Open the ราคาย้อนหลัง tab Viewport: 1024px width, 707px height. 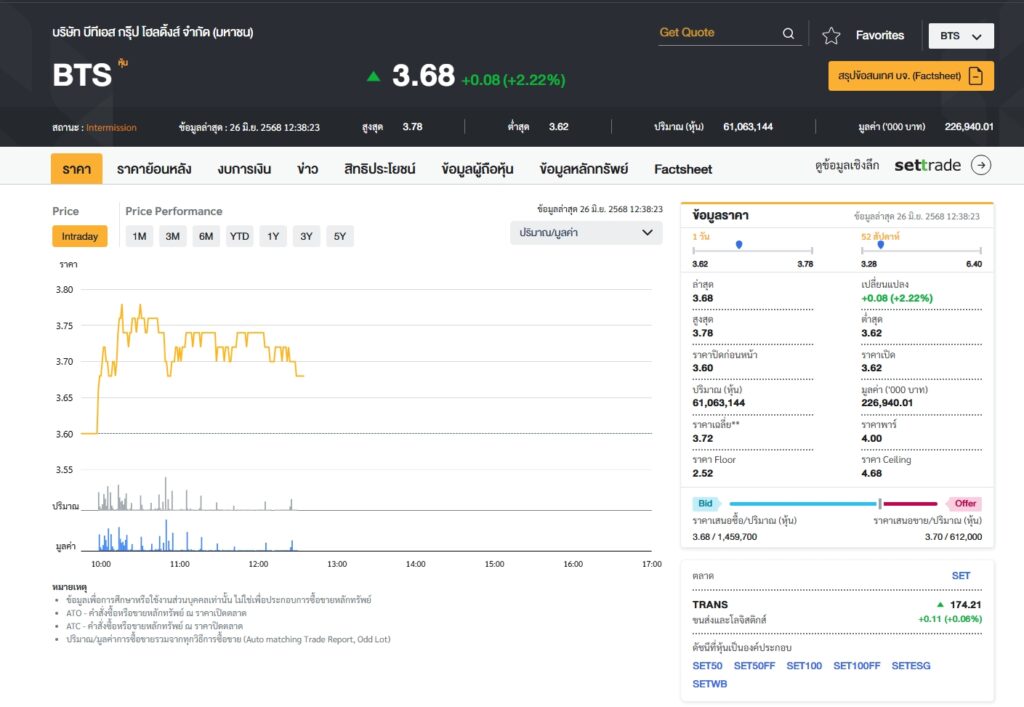pos(154,169)
